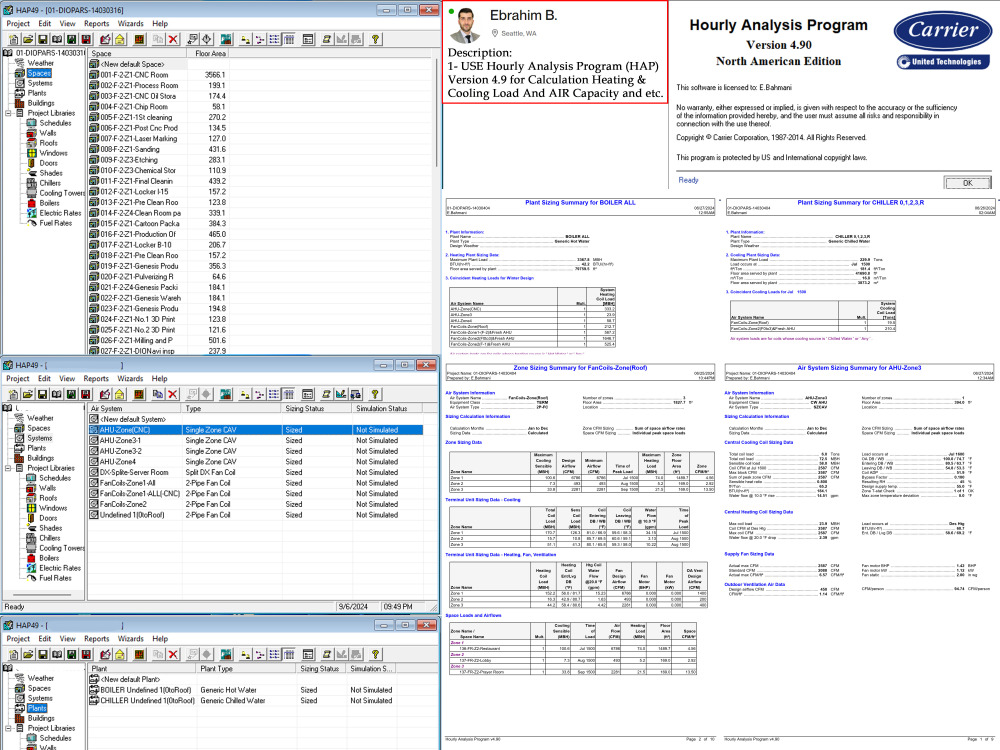Select AHU-Zone(CNC) air system row
Viewport: 1000px width, 750px height.
pos(256,430)
